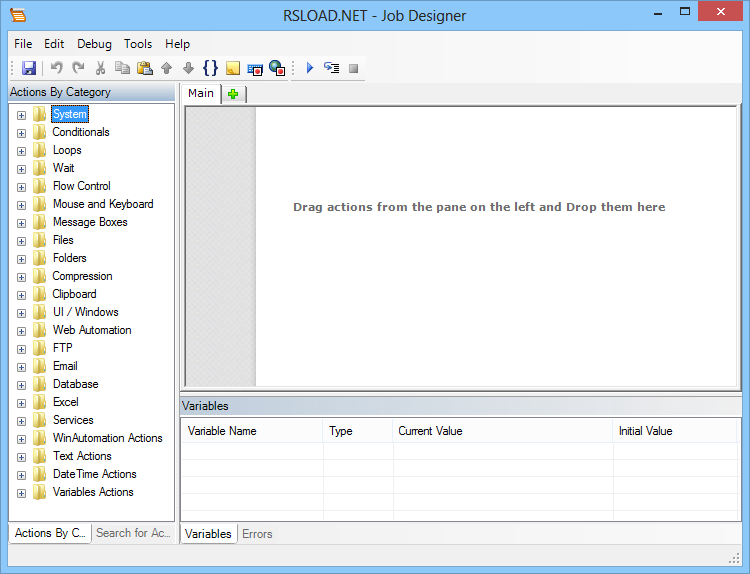The image size is (750, 574).
Task: Expand the Flow Control category
Action: pos(21,188)
